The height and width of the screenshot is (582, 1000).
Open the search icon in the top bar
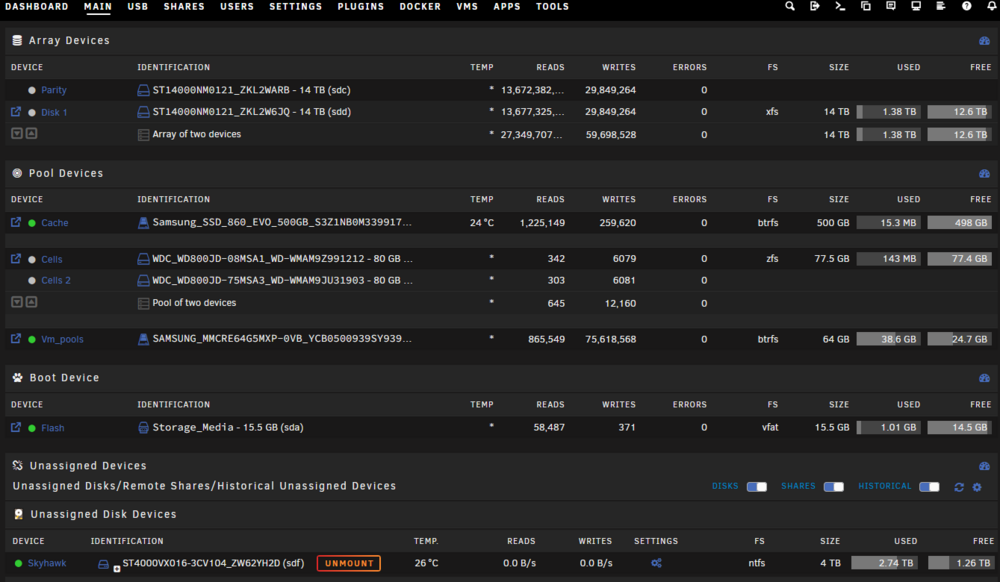pyautogui.click(x=790, y=6)
